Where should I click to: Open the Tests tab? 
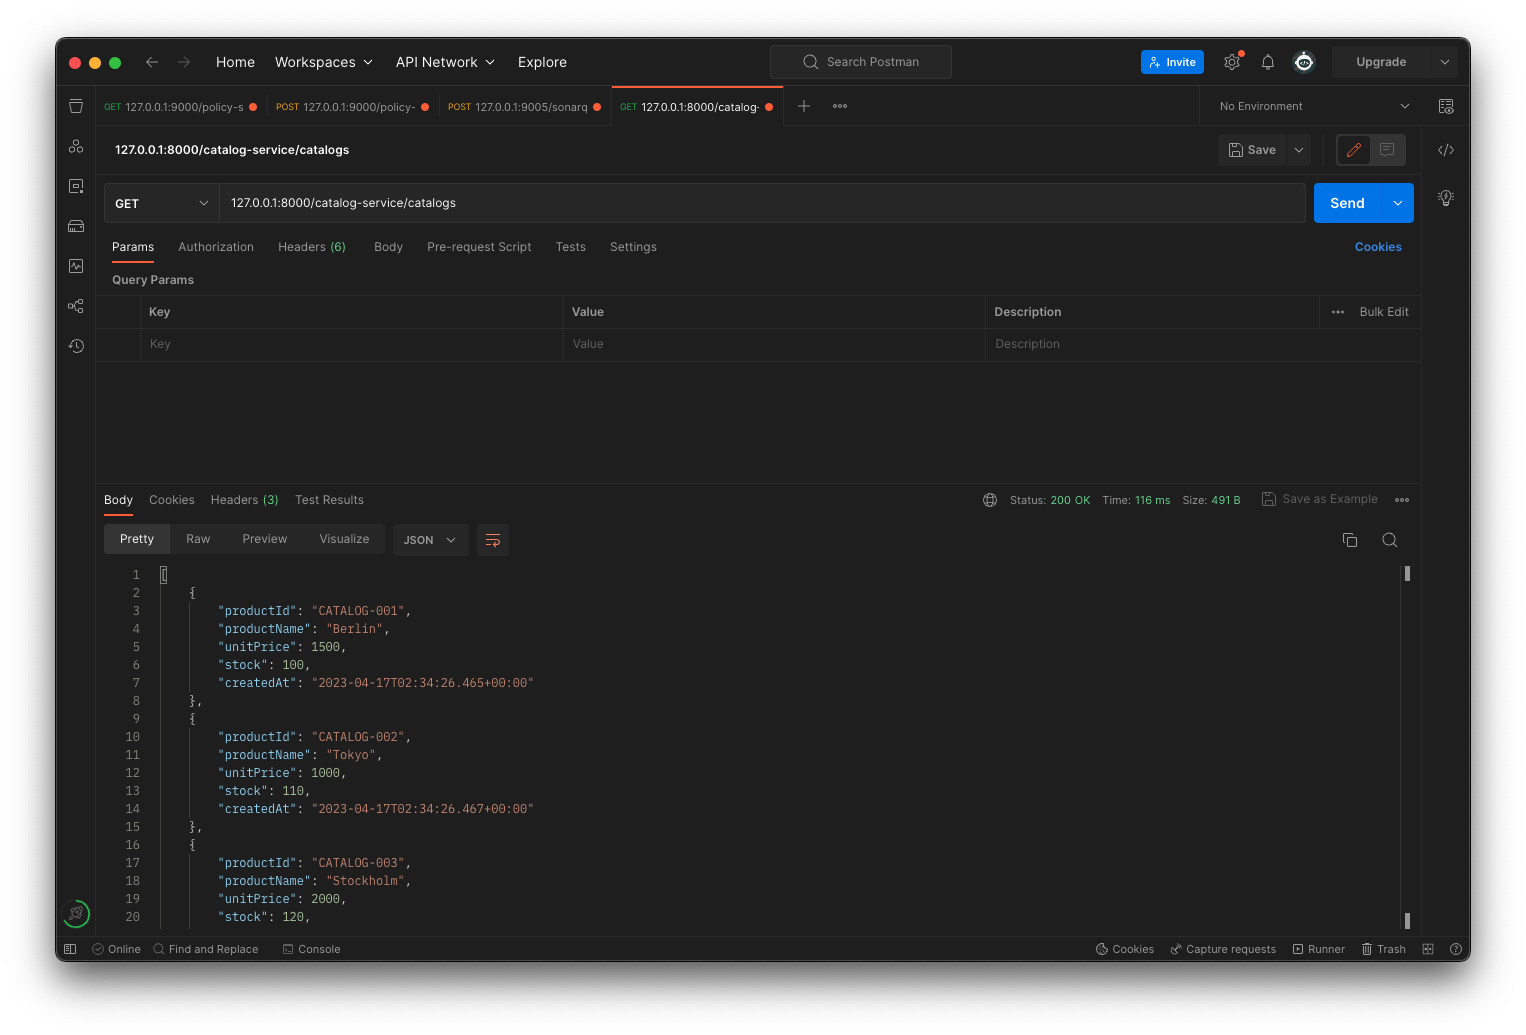[571, 247]
